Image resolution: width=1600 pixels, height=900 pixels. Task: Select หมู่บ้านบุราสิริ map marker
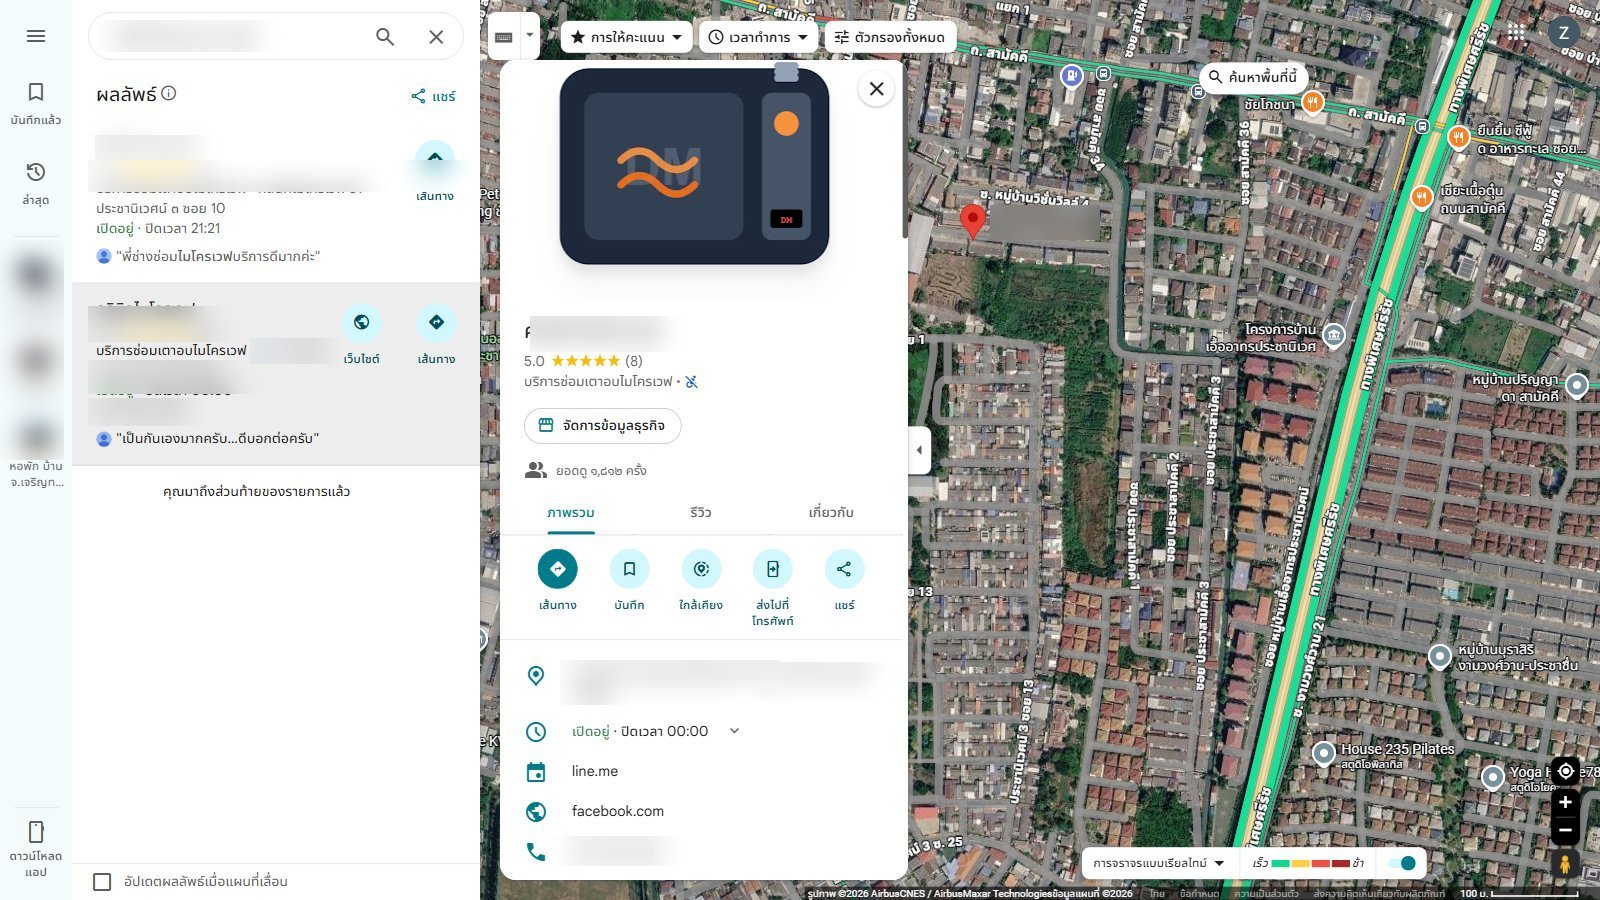point(1439,656)
